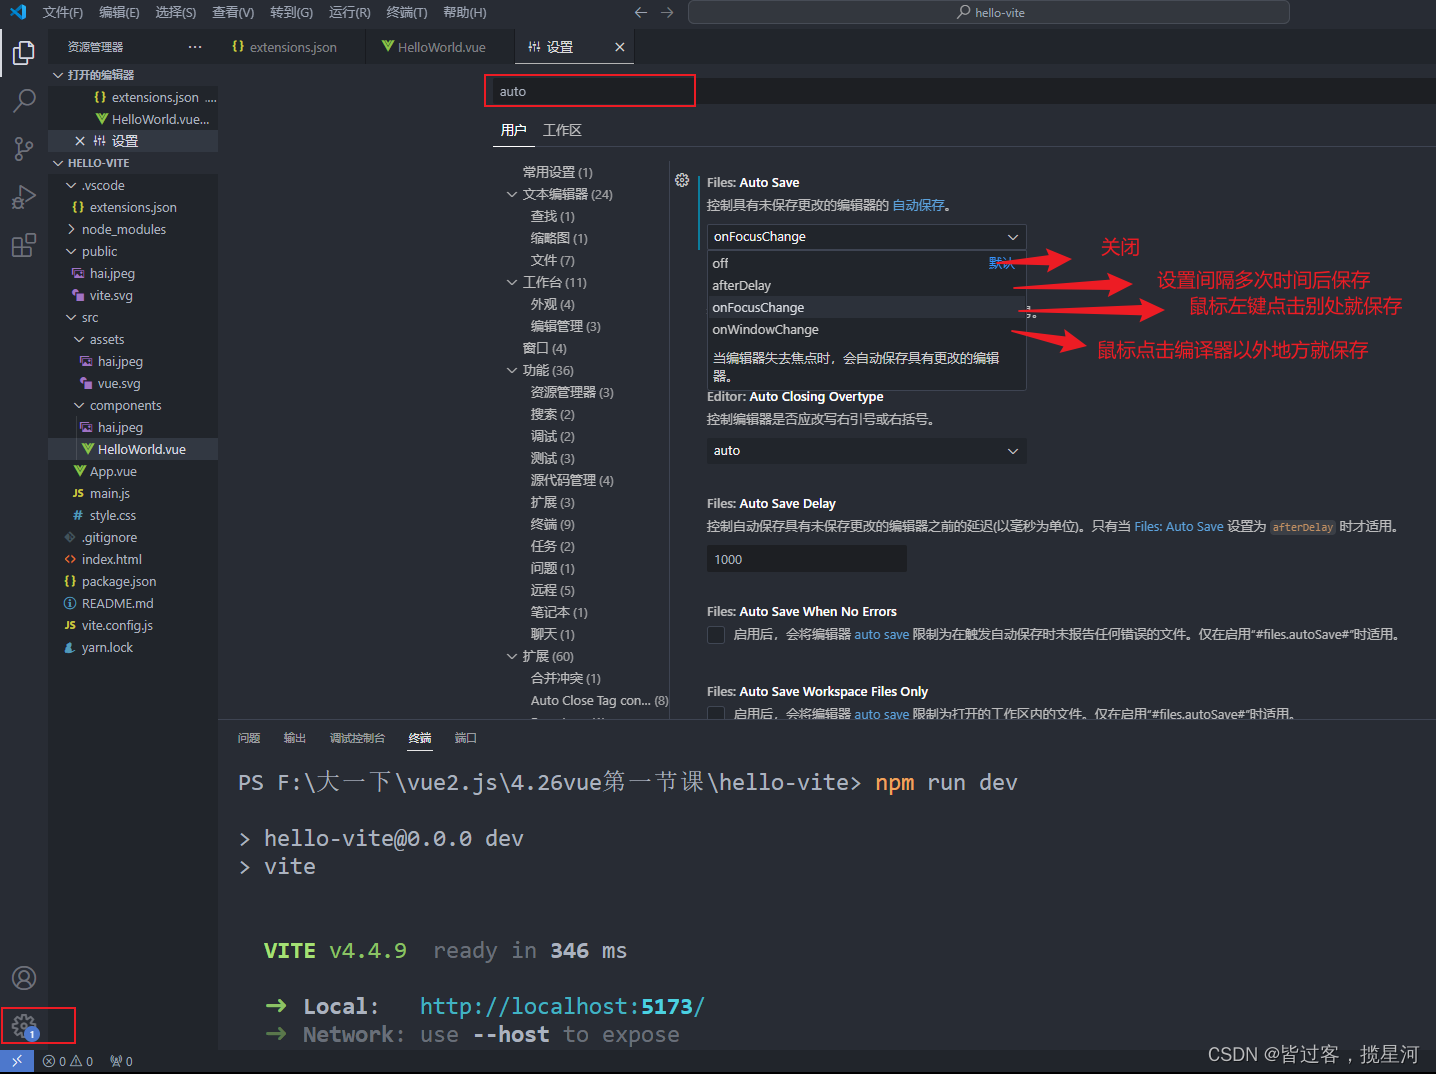The height and width of the screenshot is (1074, 1436).
Task: Close the 设置 editor tab
Action: (x=619, y=47)
